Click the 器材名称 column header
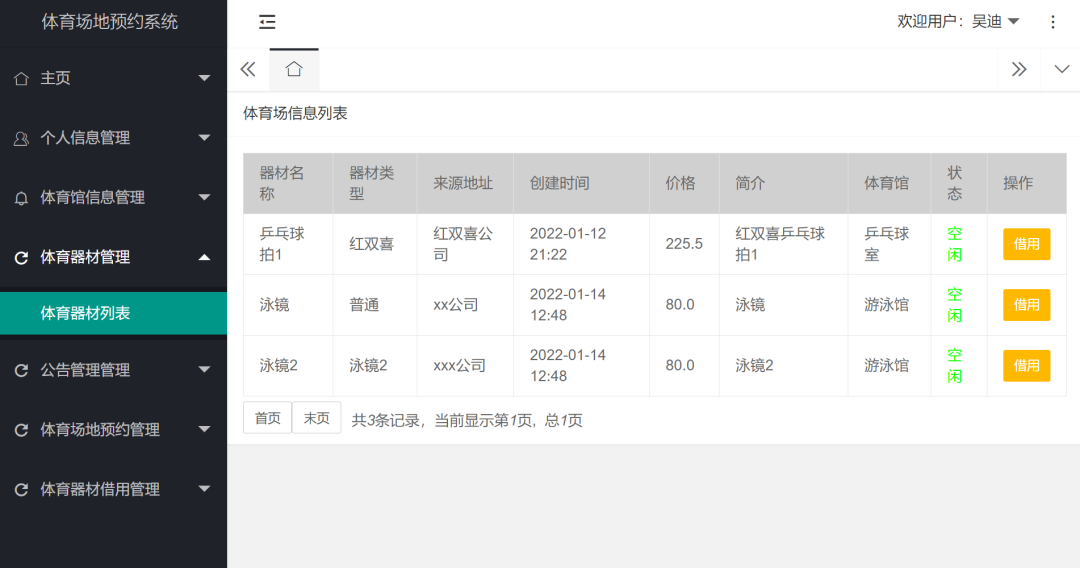Screen dimensions: 1080x568 click(x=288, y=183)
